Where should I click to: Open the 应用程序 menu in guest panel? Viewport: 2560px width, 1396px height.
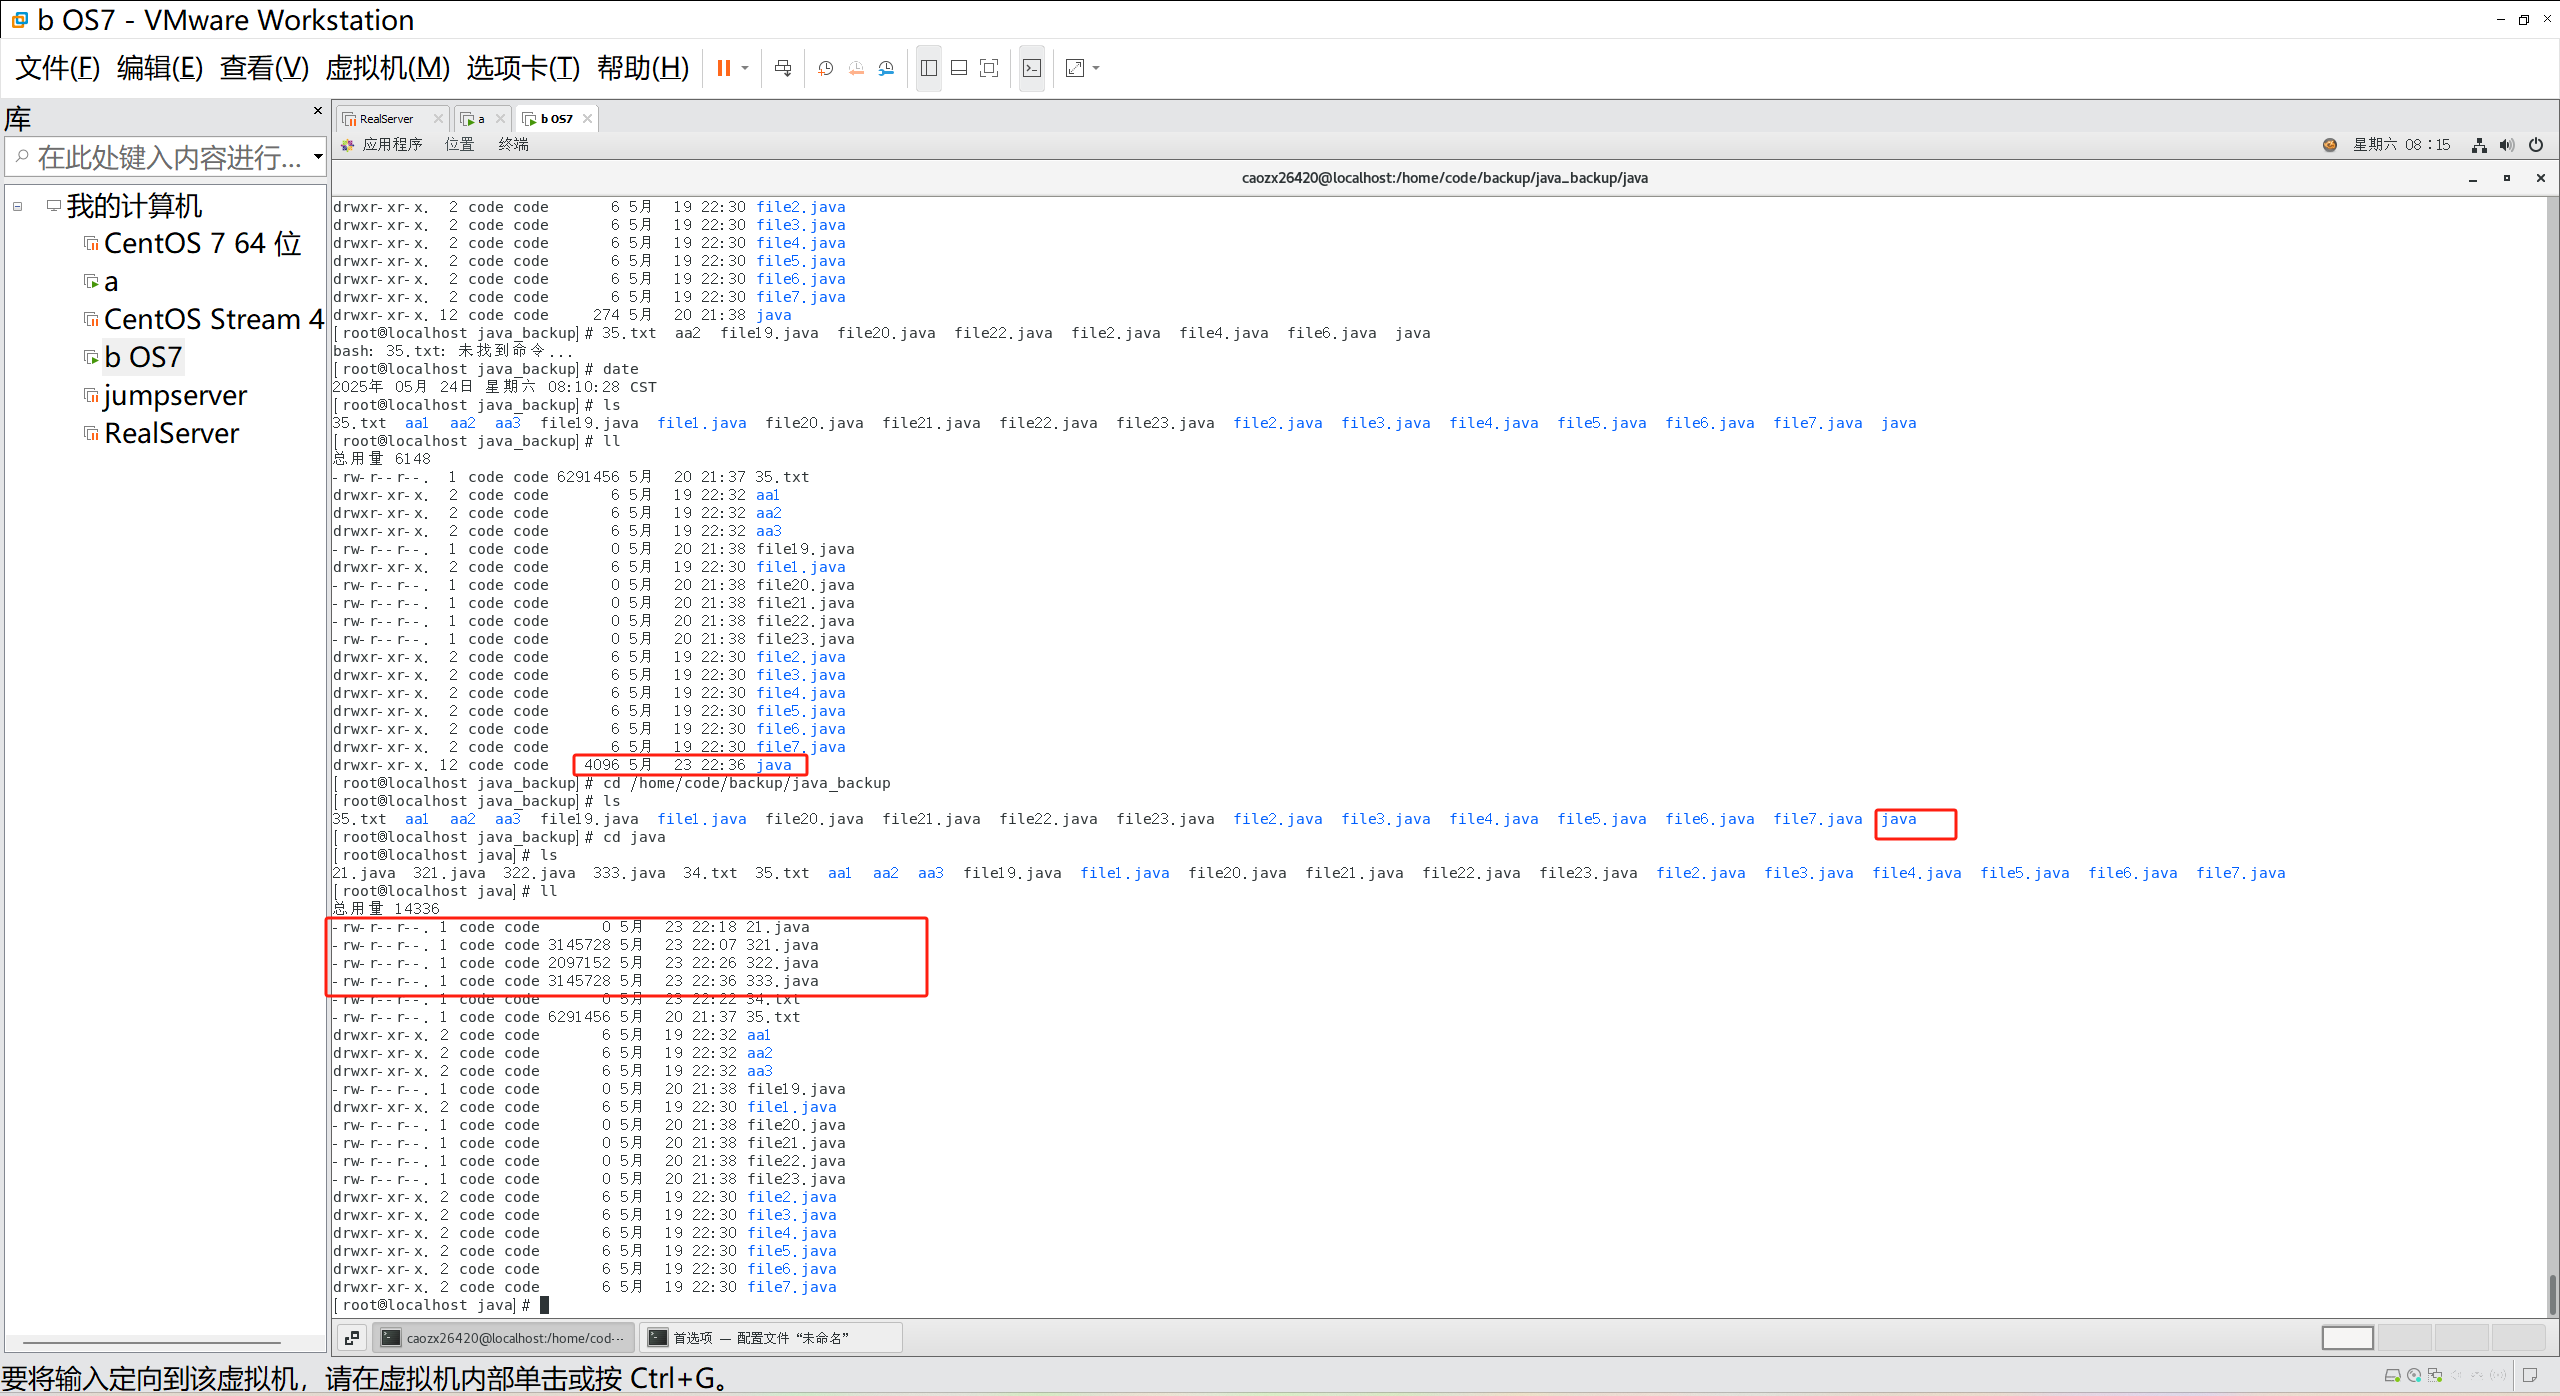pyautogui.click(x=392, y=145)
